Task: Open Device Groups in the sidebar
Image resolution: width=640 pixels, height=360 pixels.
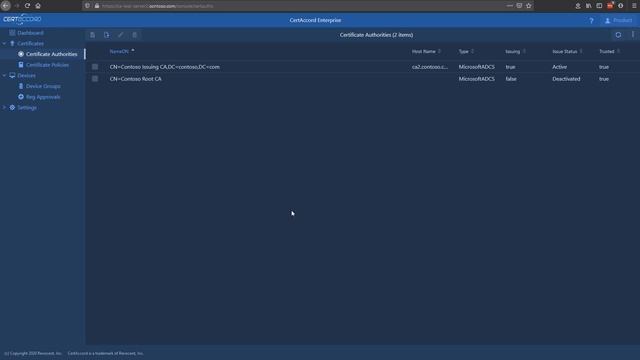Action: 43,86
